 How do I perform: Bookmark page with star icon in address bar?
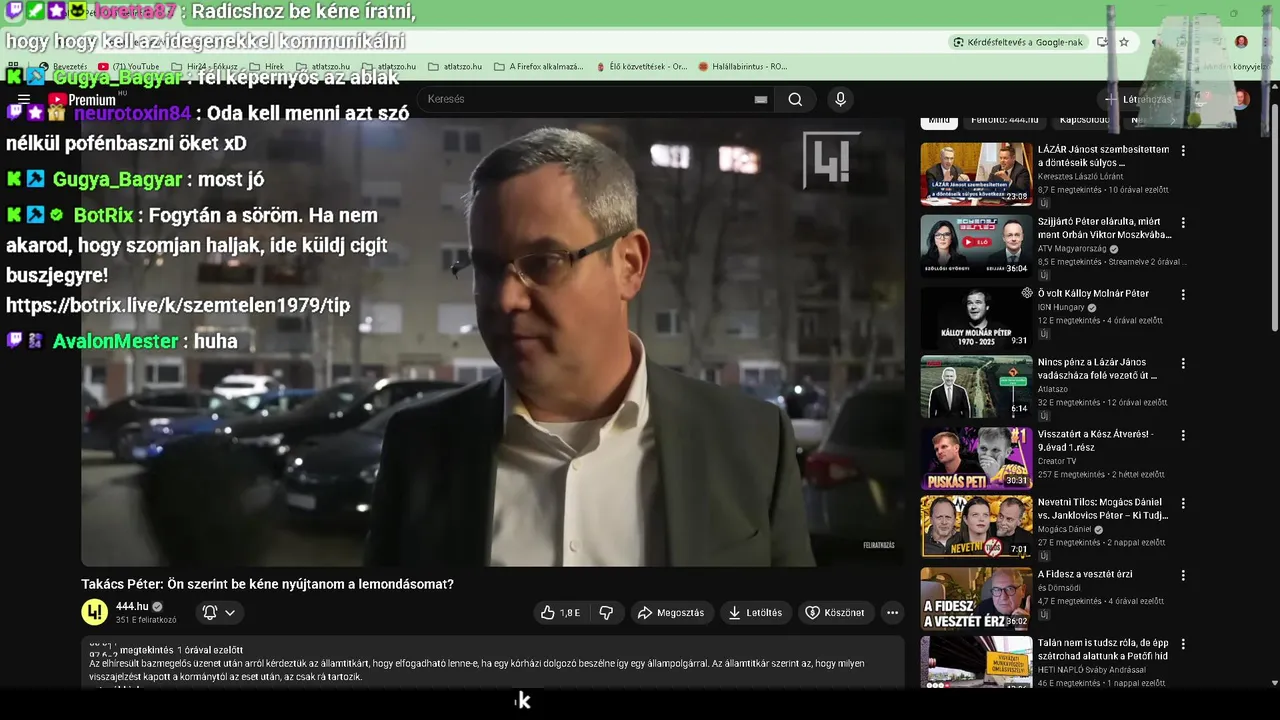point(1124,42)
